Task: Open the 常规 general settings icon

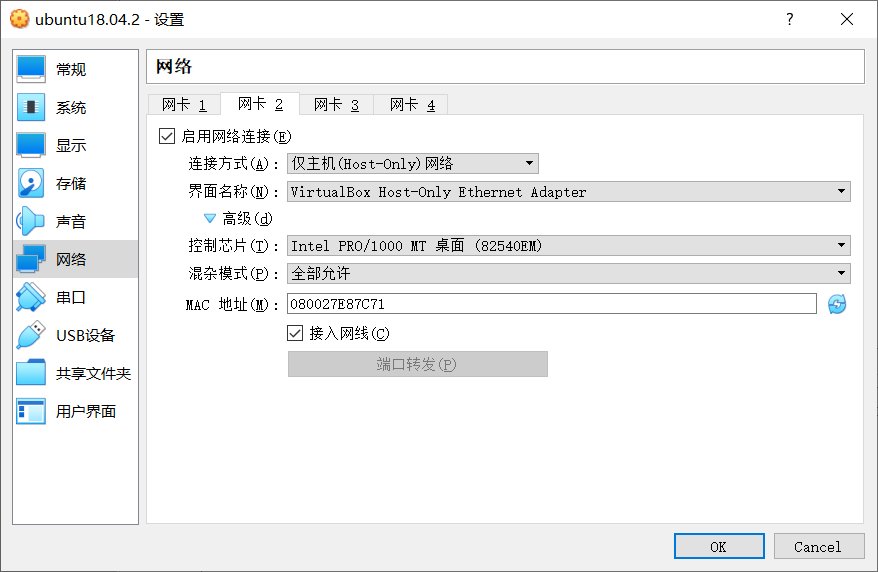Action: click(31, 69)
